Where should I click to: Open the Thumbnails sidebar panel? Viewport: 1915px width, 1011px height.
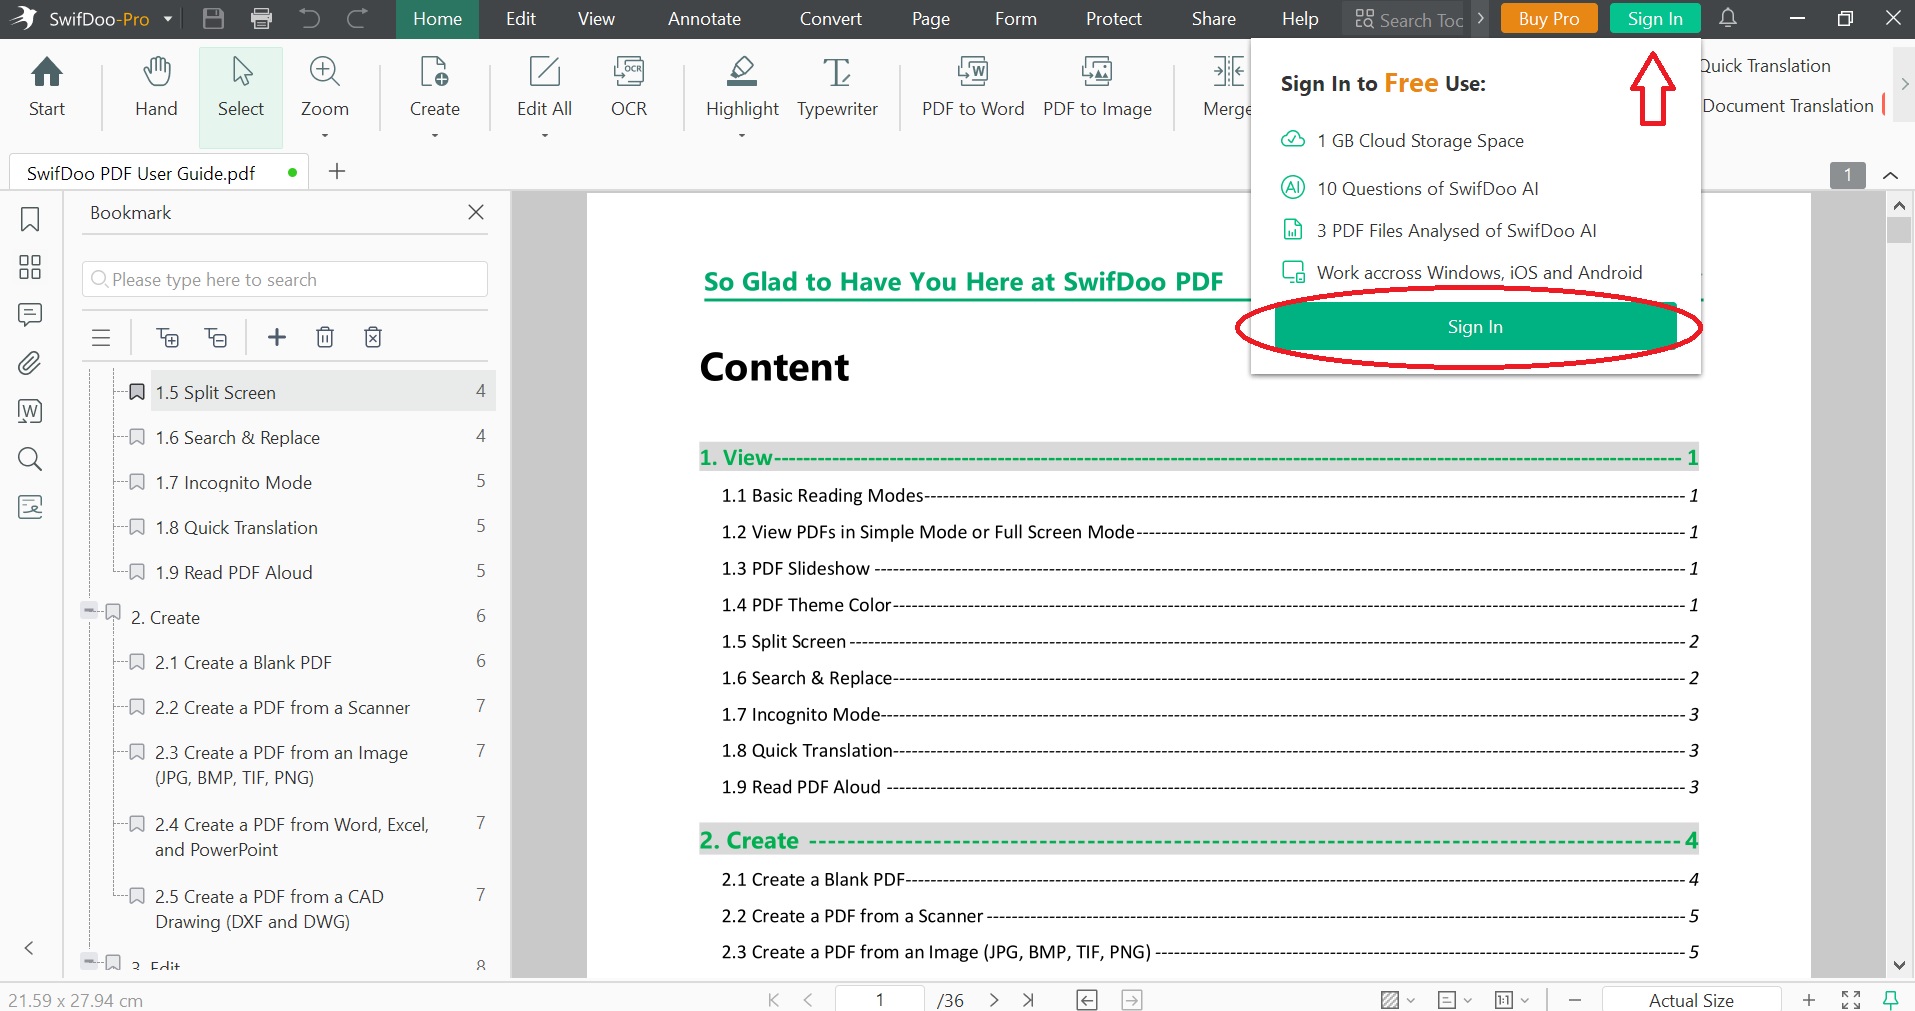[x=30, y=267]
